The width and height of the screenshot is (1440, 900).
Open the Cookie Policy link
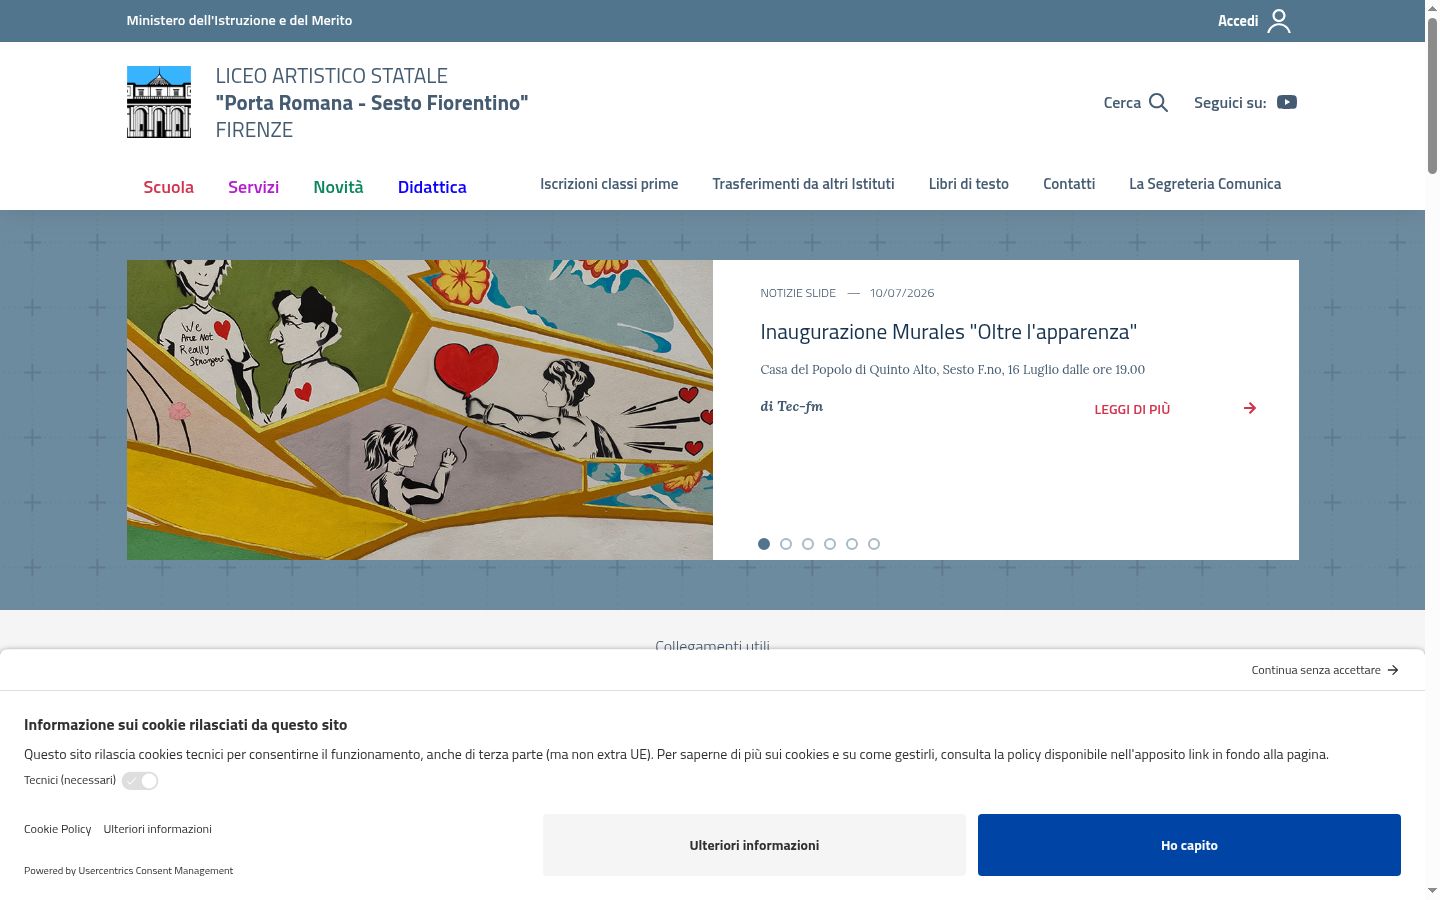pyautogui.click(x=58, y=829)
